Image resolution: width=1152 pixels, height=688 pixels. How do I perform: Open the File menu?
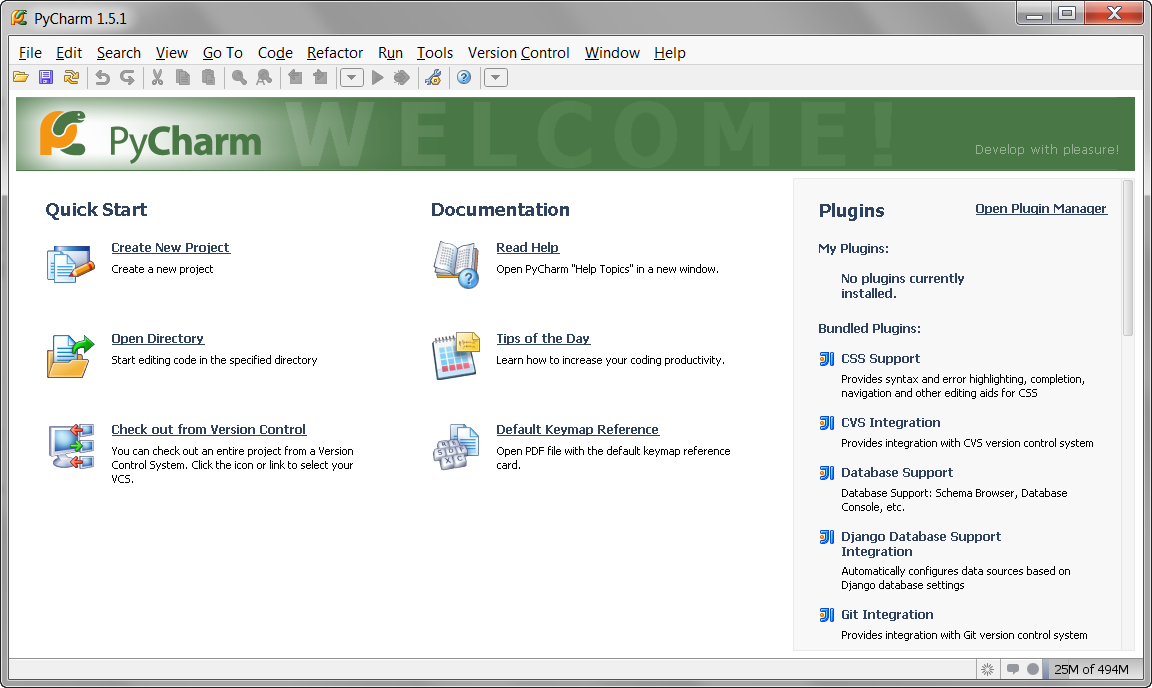point(30,53)
